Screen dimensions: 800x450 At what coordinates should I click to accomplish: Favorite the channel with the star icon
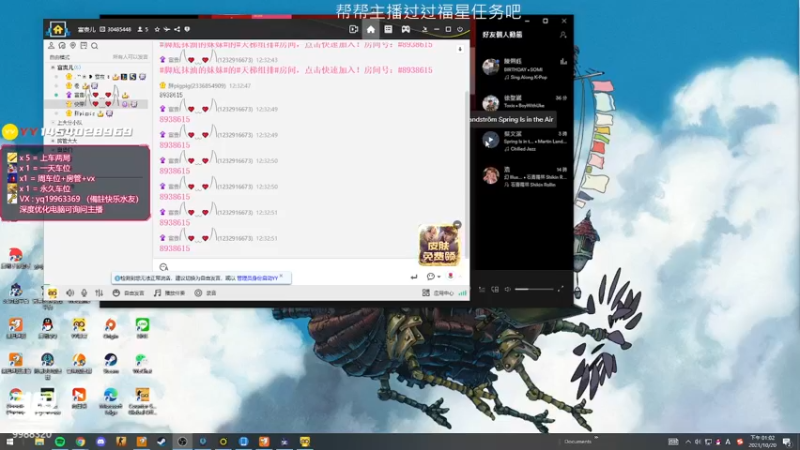[x=157, y=30]
